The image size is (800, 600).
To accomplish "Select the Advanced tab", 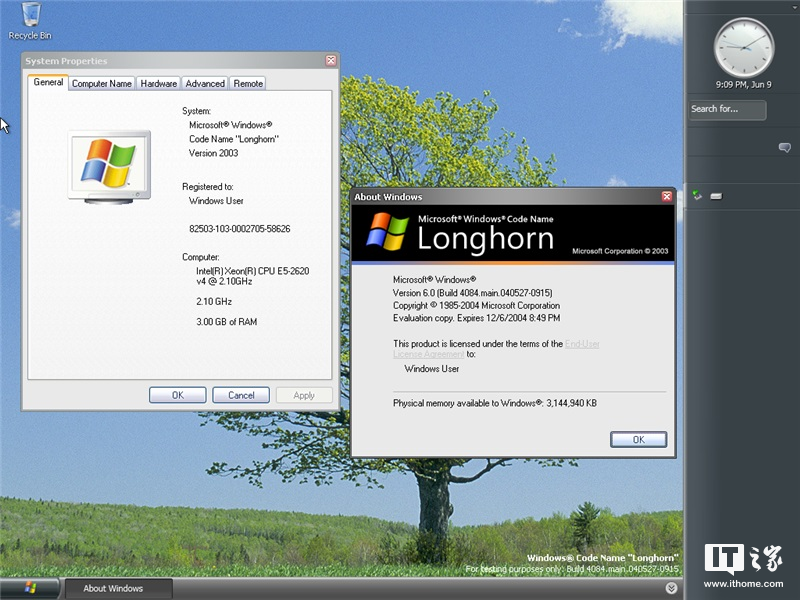I will 205,84.
